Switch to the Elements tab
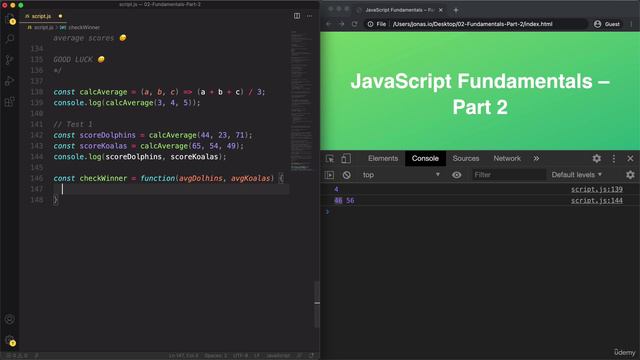The height and width of the screenshot is (360, 640). coord(382,158)
